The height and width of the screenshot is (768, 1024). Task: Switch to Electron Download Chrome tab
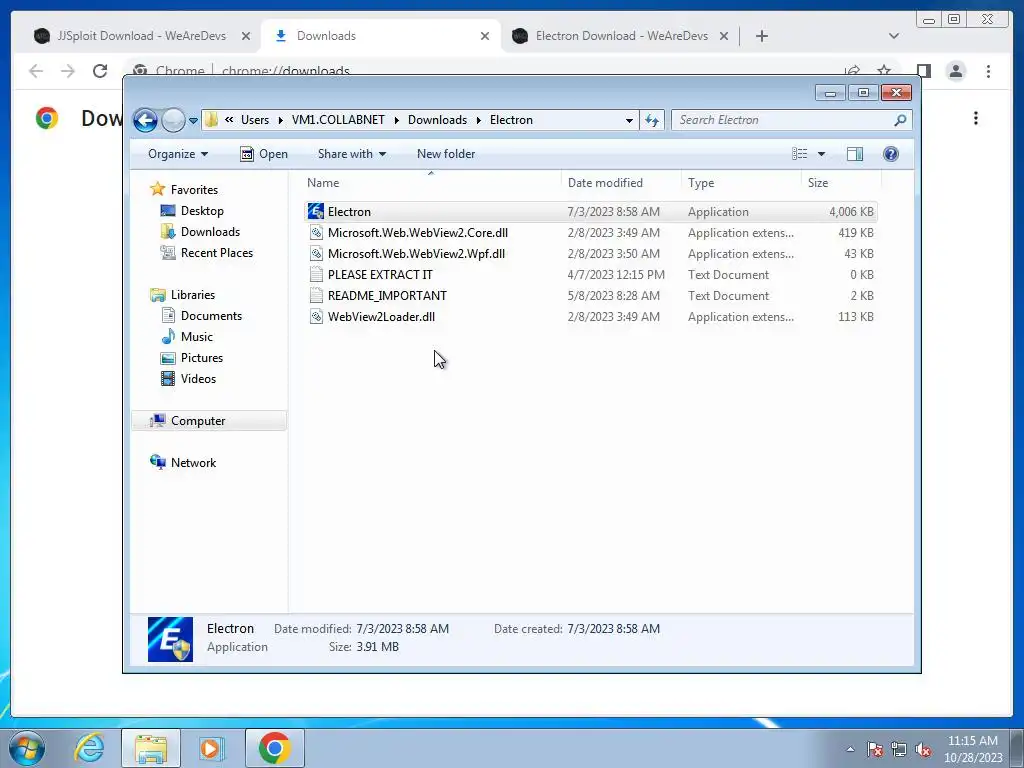tap(620, 36)
